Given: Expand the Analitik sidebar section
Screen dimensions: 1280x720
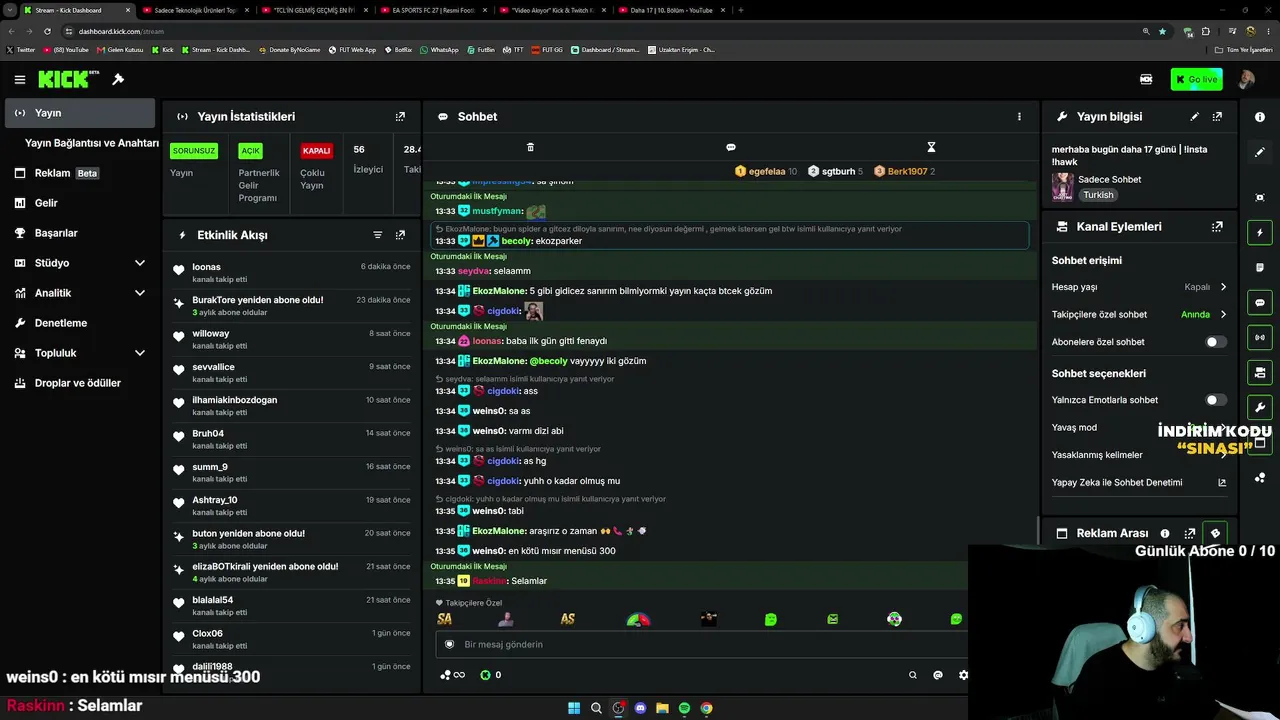Looking at the screenshot, I should pyautogui.click(x=139, y=293).
